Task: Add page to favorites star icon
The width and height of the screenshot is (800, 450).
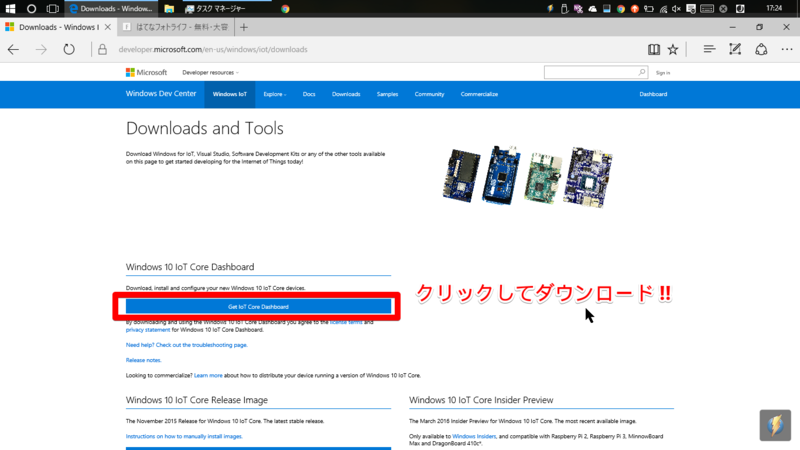Action: (x=673, y=49)
